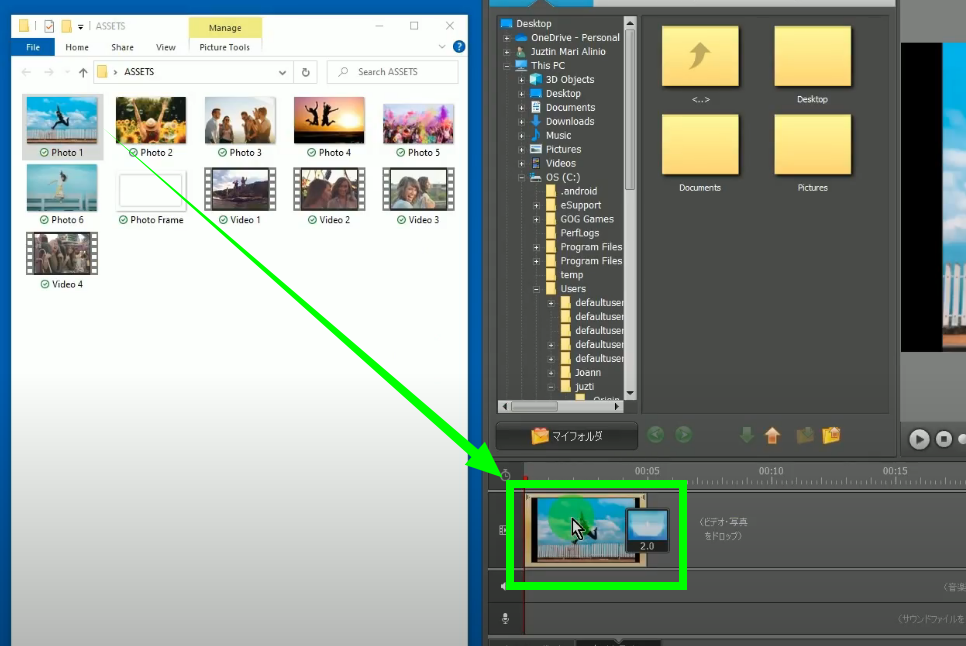Screen dimensions: 966x646
Task: Click the green forward navigation arrow
Action: coord(684,435)
